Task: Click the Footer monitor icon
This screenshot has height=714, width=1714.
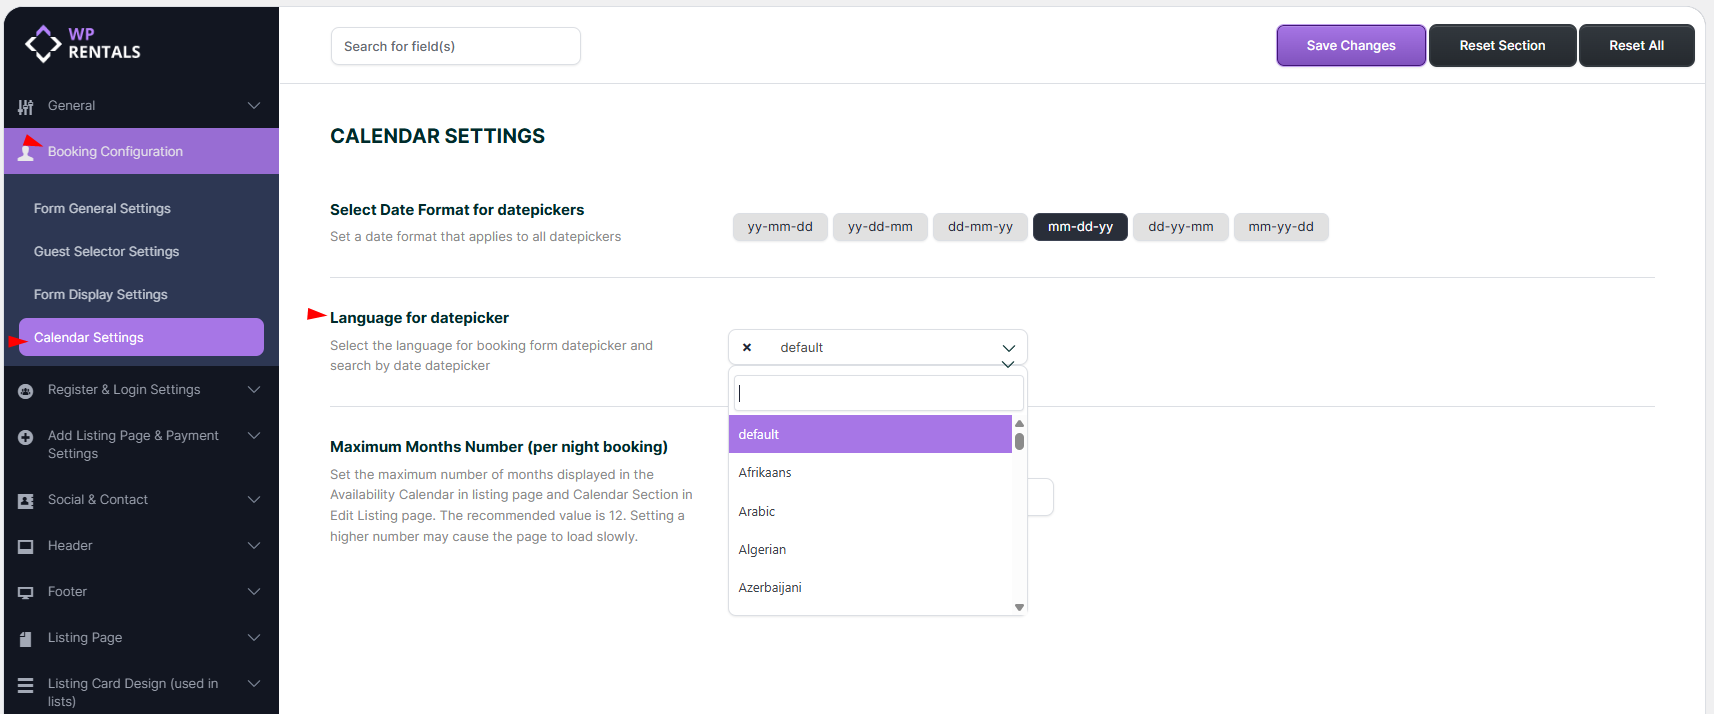Action: pos(26,593)
